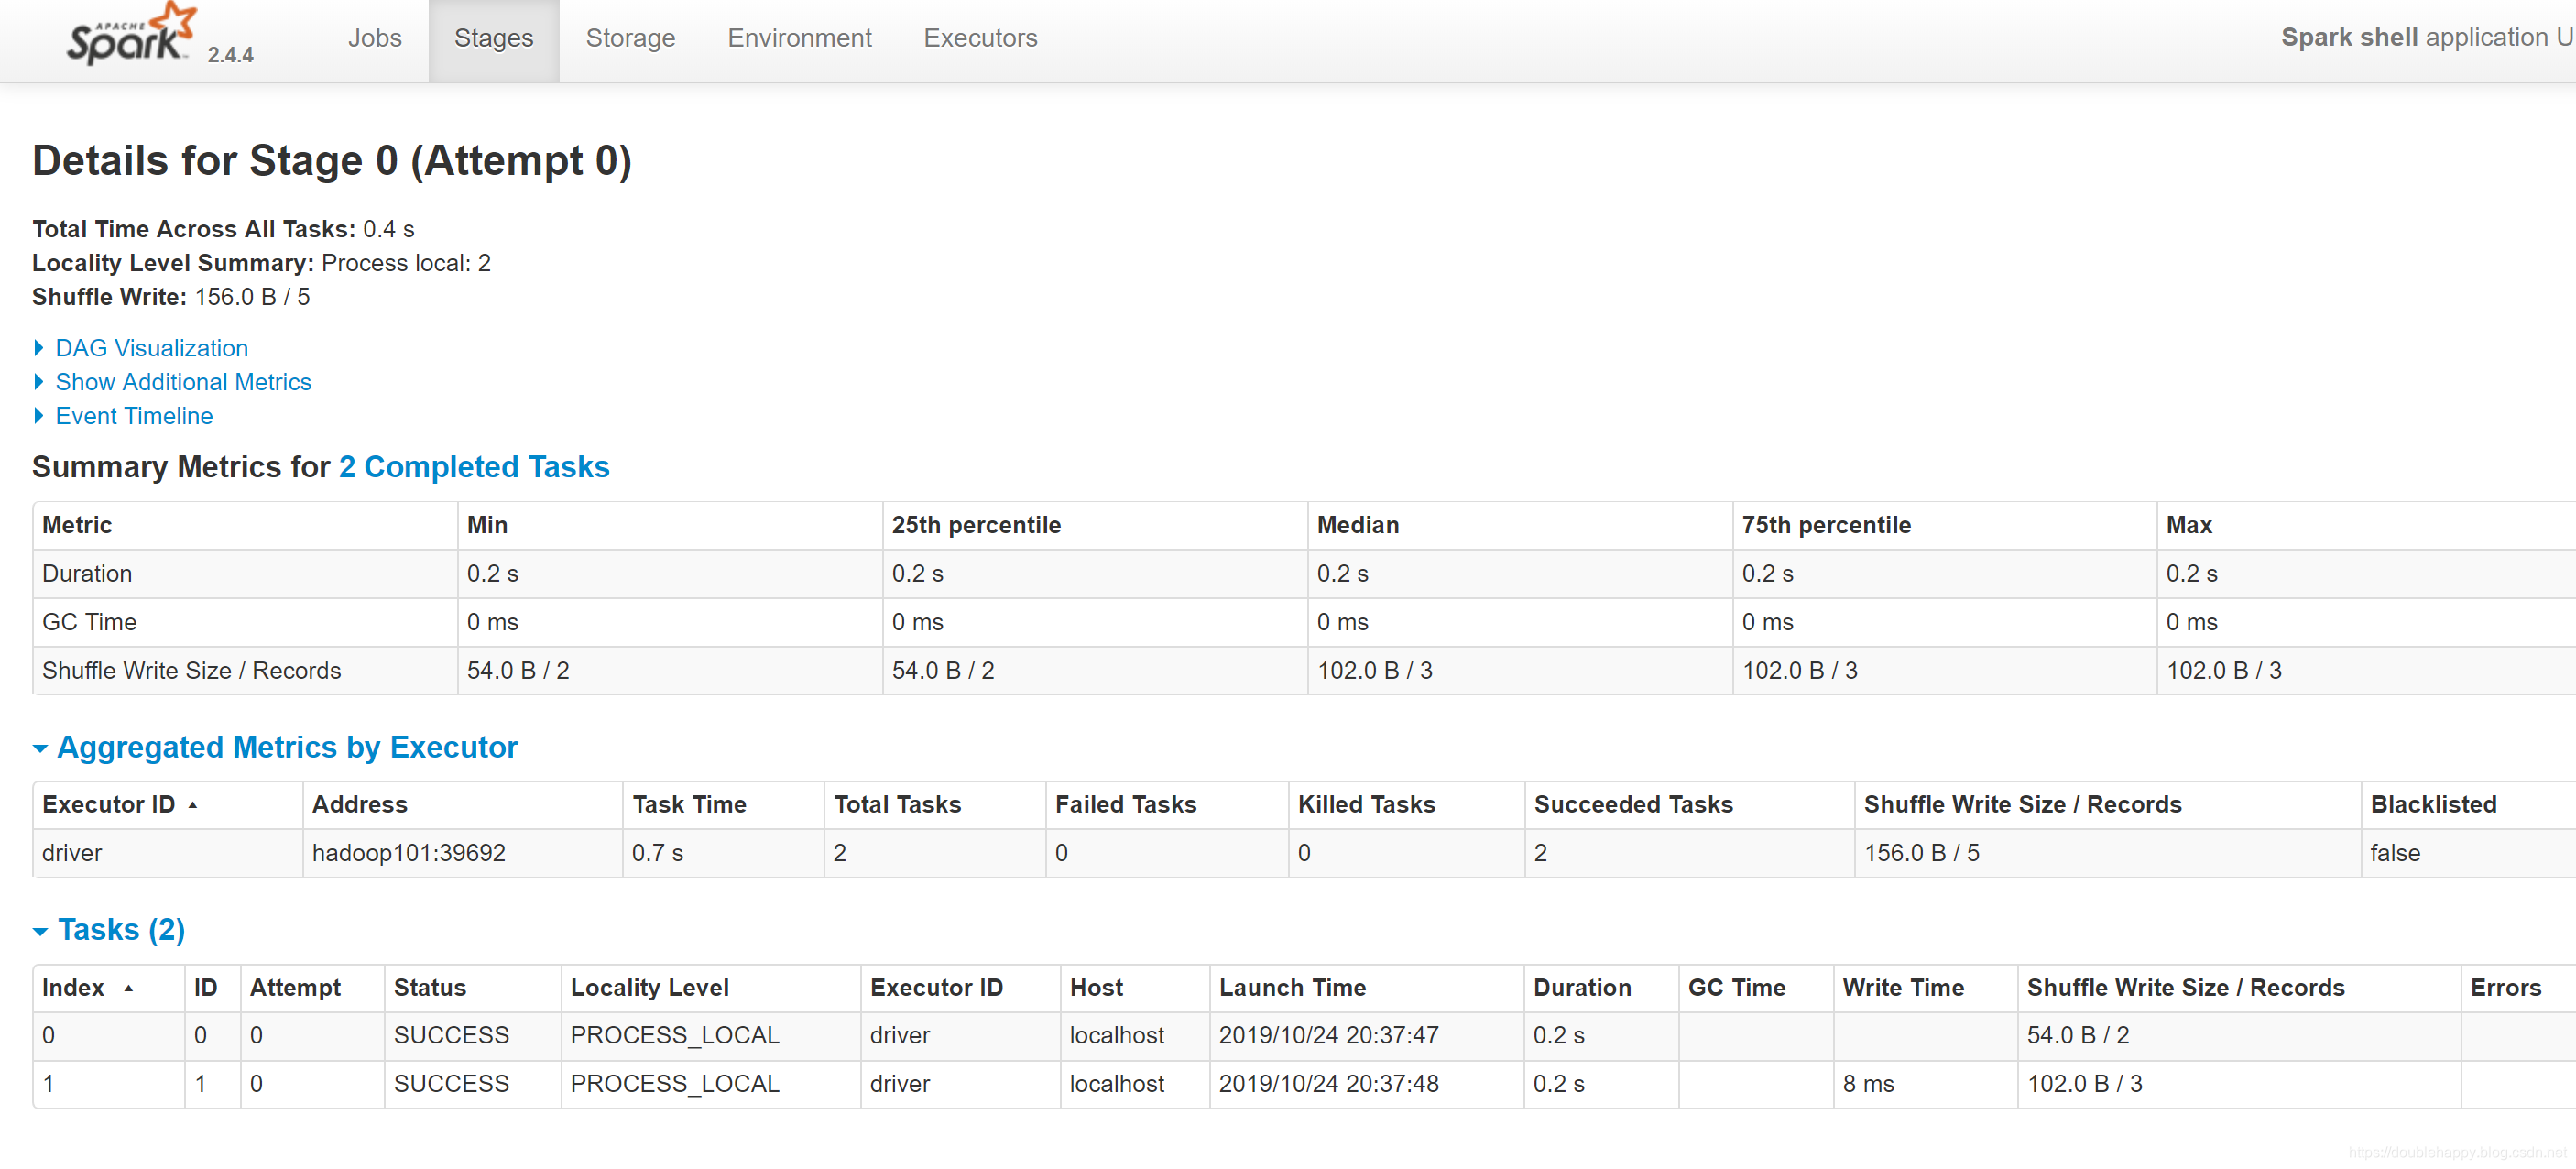
Task: Click the 2 Completed Tasks link
Action: (x=474, y=467)
